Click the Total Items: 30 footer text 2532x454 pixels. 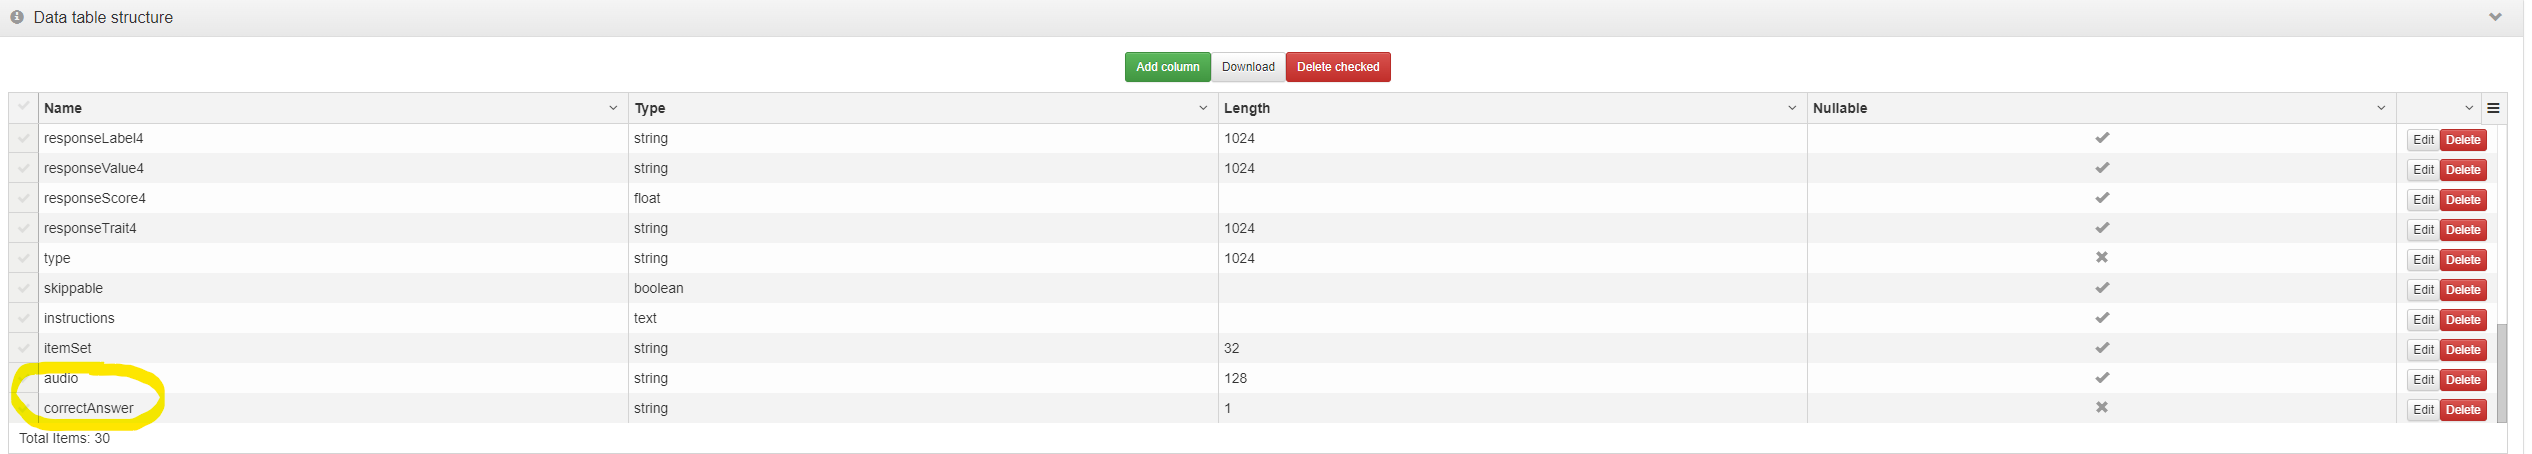(x=65, y=438)
